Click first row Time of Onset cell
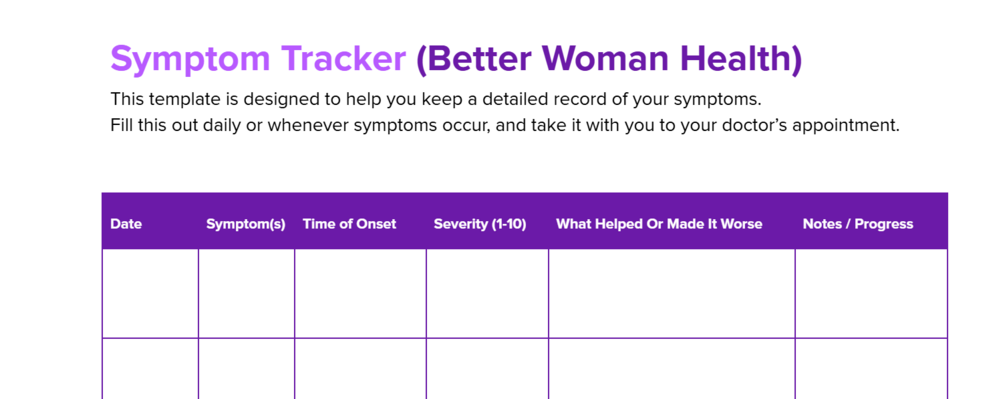 pyautogui.click(x=360, y=293)
